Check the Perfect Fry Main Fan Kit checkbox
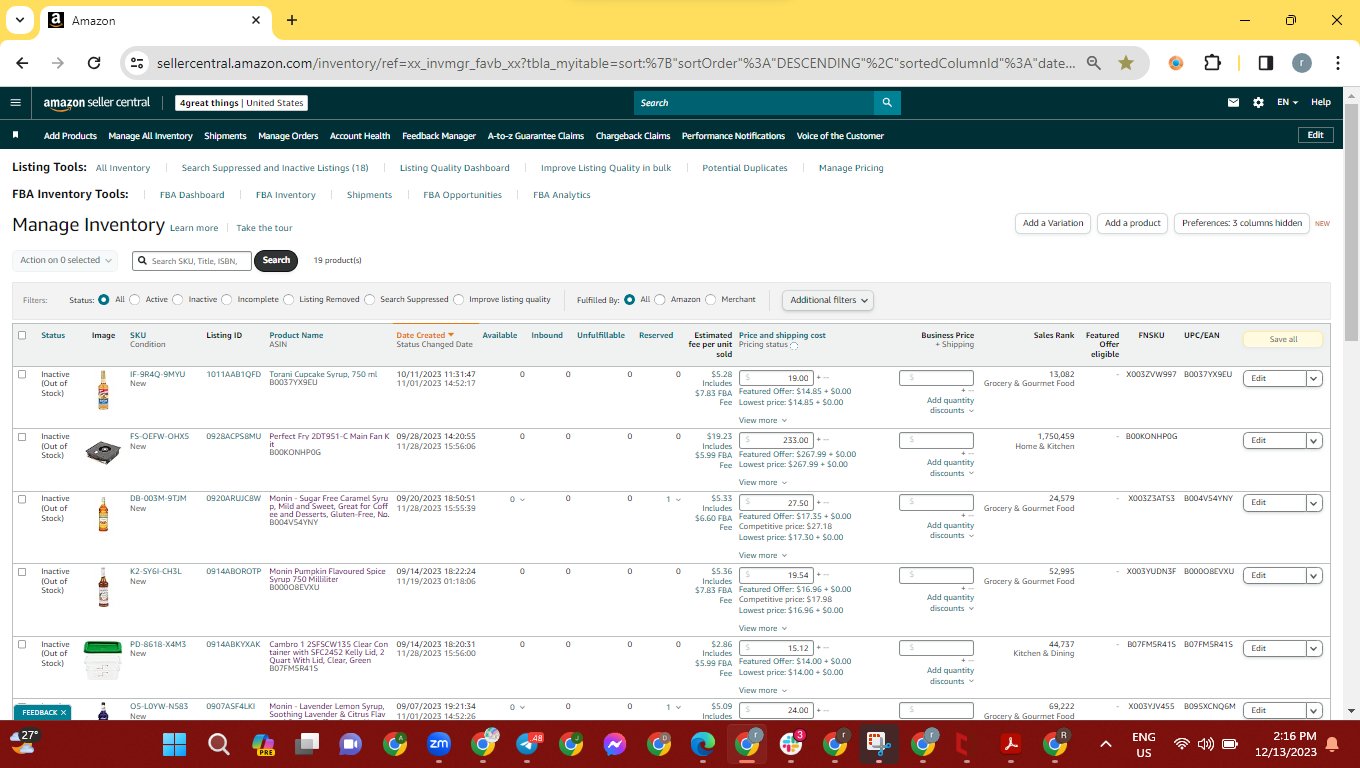1360x768 pixels. [22, 436]
